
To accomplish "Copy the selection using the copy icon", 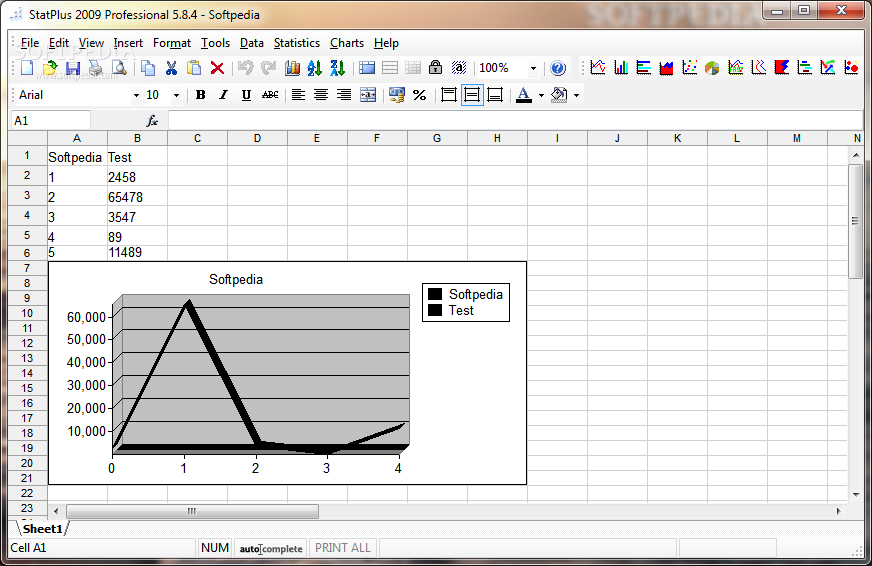I will 148,68.
